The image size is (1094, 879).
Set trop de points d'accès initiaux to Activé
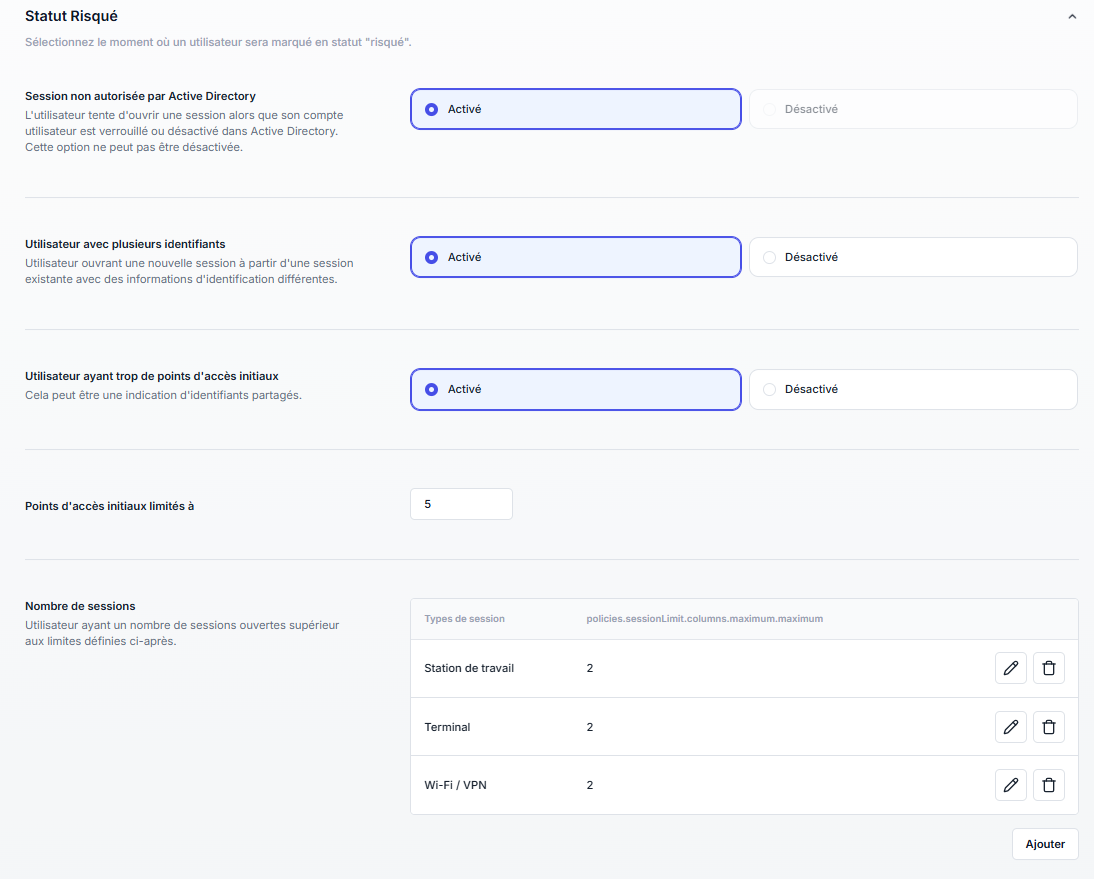(x=575, y=389)
